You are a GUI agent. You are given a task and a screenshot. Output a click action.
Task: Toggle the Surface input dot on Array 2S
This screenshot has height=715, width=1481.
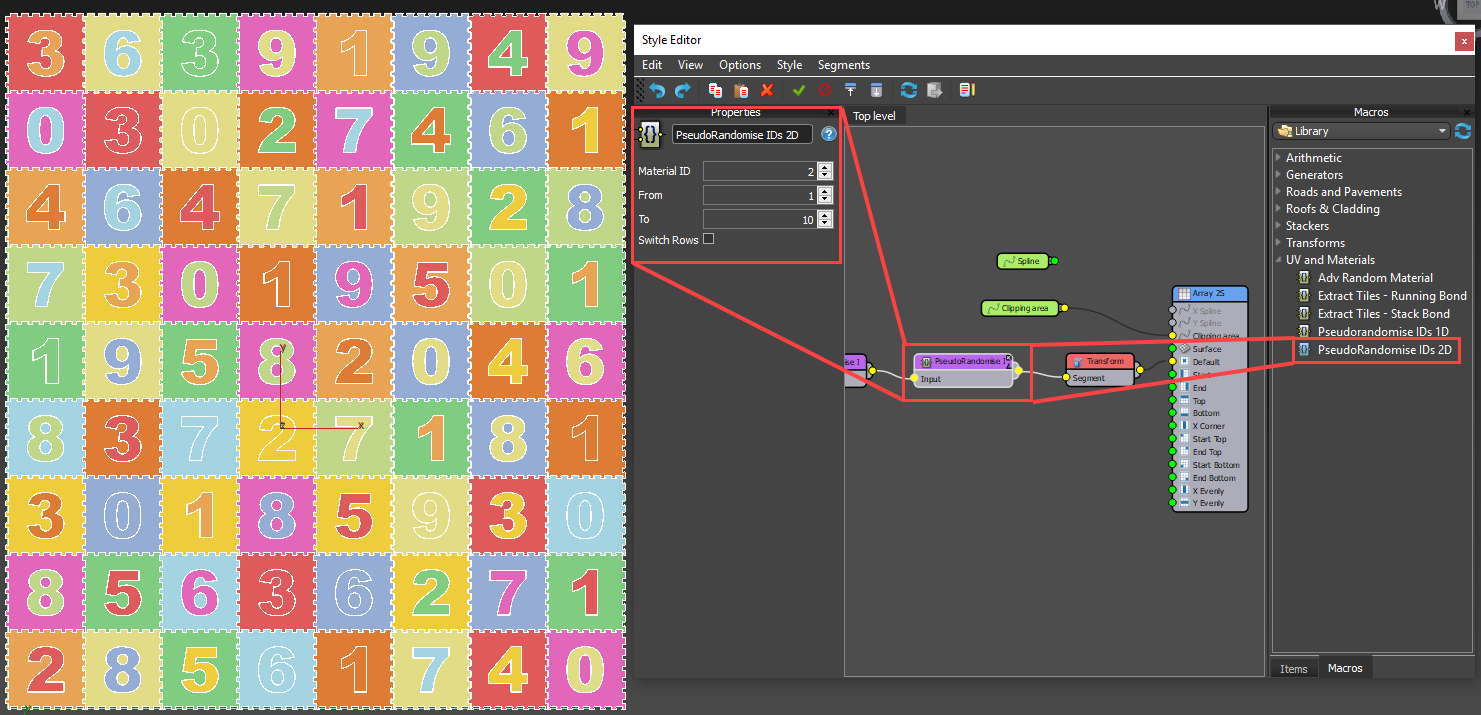click(x=1173, y=348)
